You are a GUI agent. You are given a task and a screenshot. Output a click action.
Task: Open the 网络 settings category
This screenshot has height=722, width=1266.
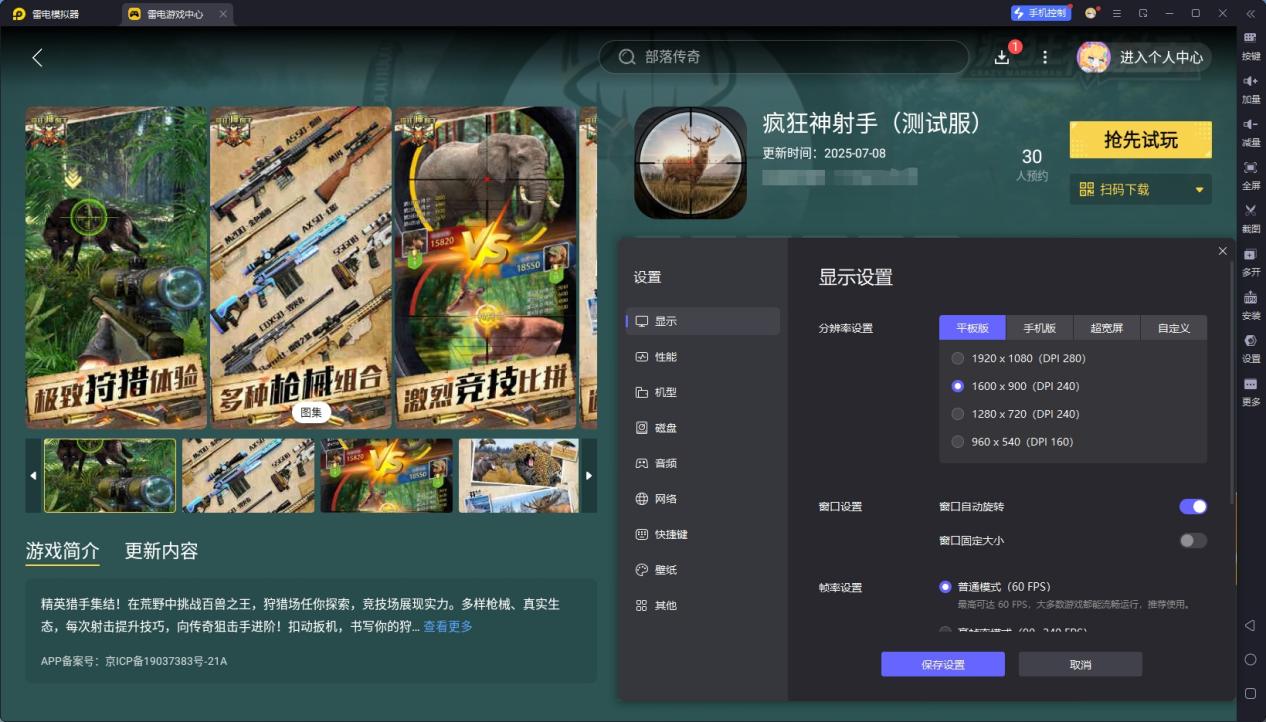703,499
